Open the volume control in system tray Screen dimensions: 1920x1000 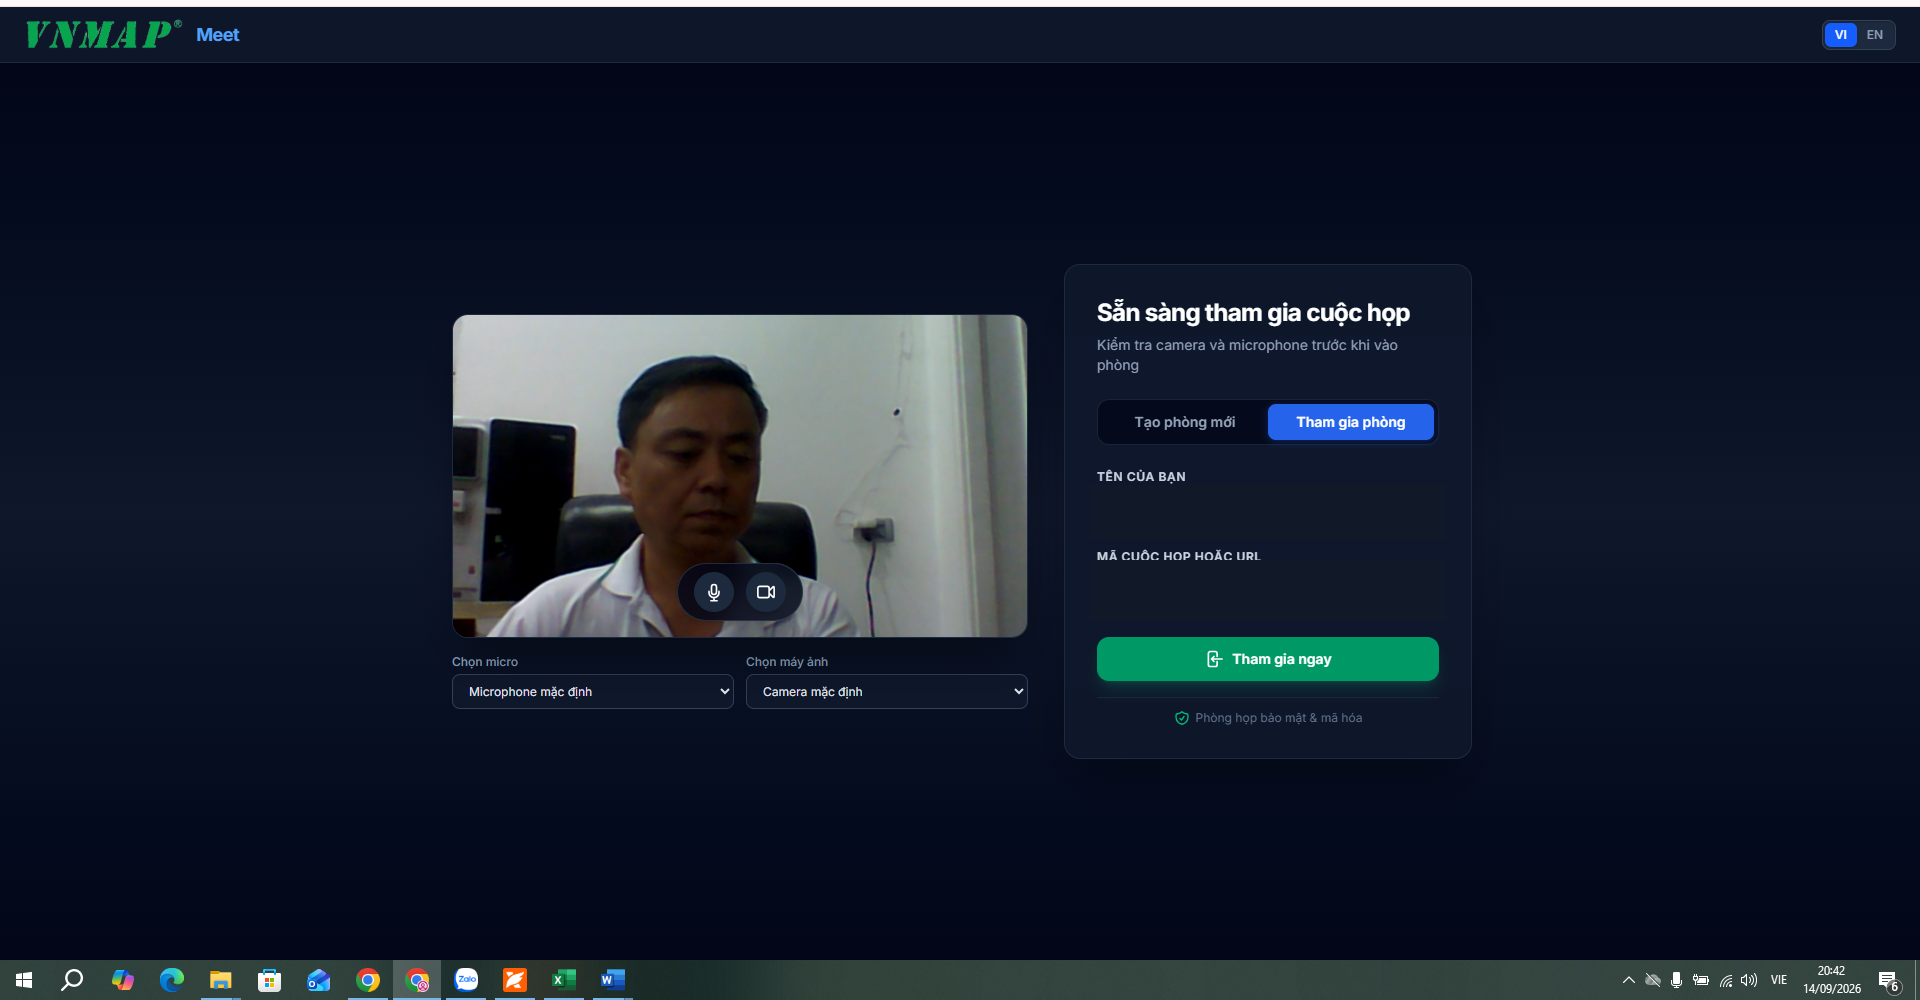click(x=1749, y=980)
